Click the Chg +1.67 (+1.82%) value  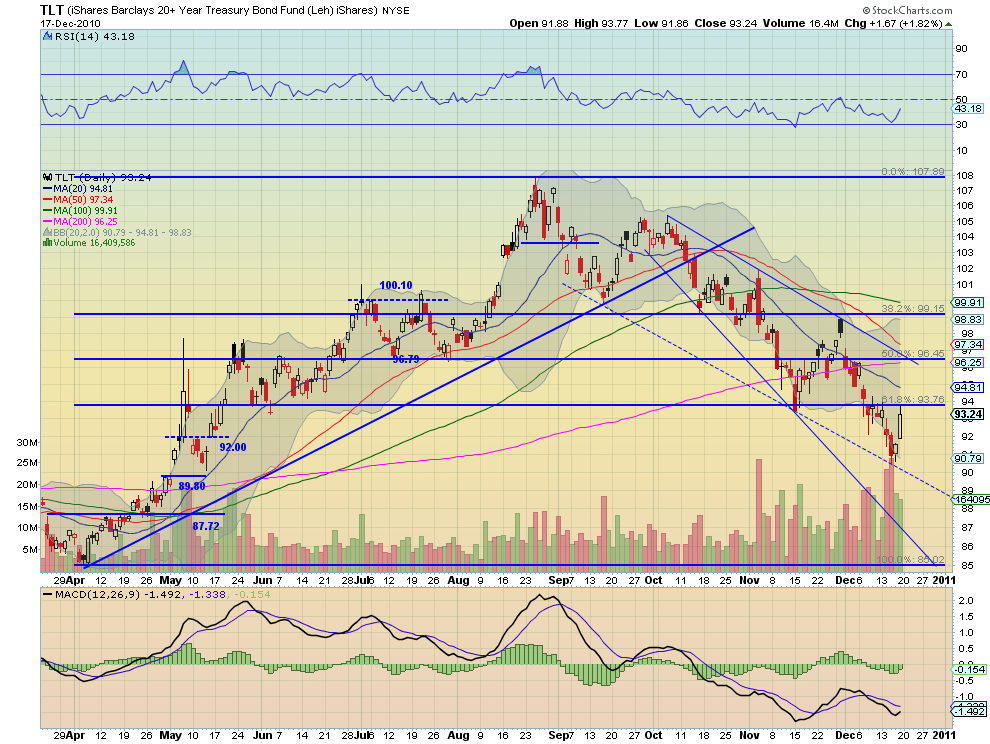click(893, 23)
